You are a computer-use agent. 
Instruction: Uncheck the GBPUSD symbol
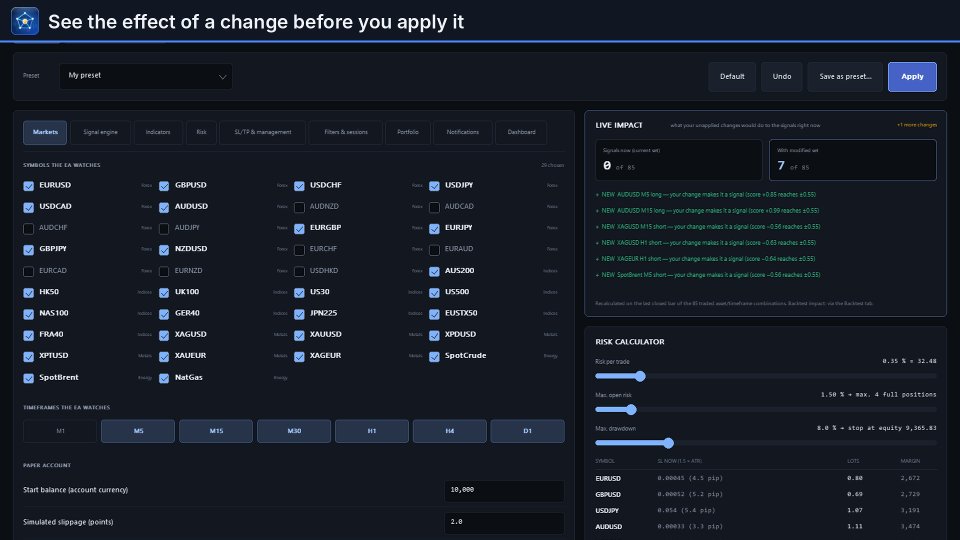[164, 186]
